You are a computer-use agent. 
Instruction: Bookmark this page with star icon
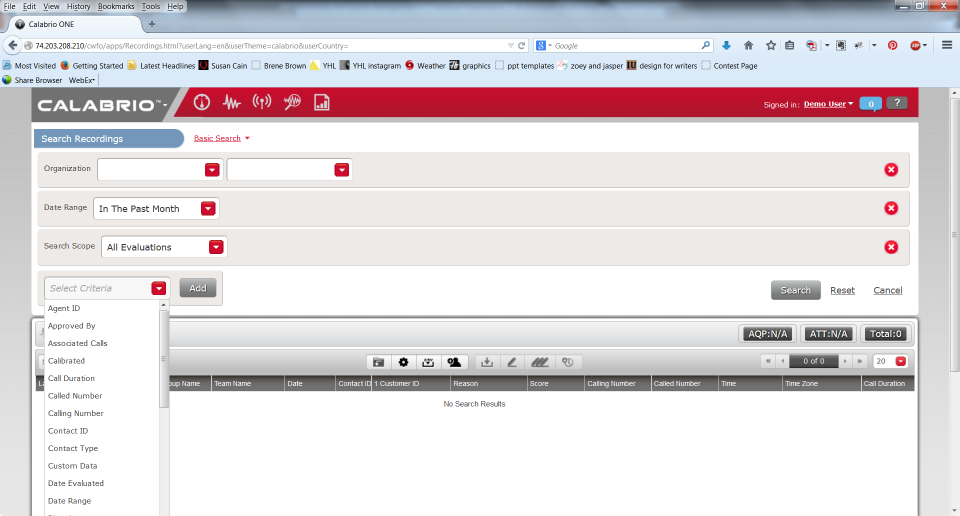pyautogui.click(x=771, y=45)
